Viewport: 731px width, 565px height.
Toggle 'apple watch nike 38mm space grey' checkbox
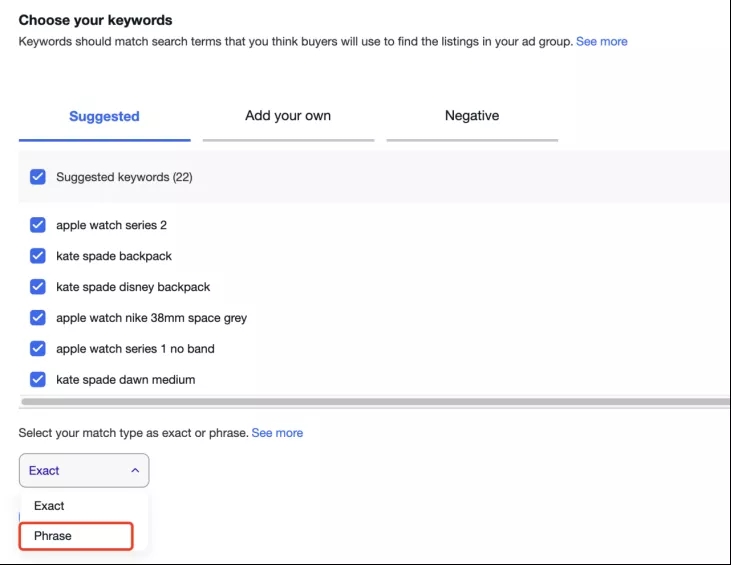pos(38,318)
